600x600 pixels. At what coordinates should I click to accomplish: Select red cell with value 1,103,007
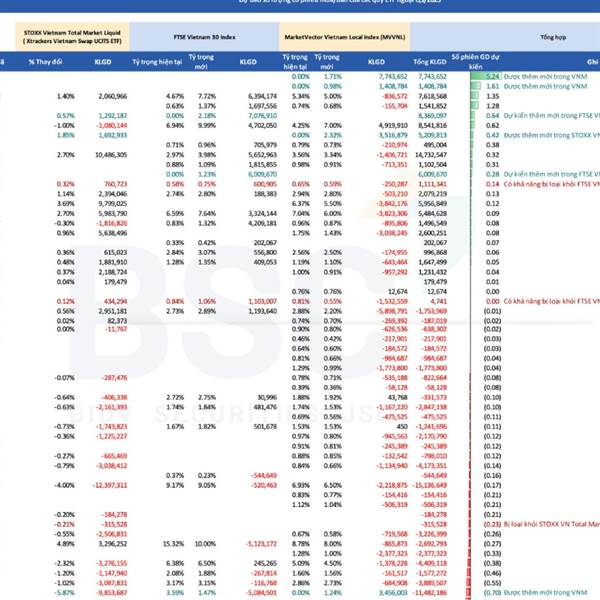(262, 302)
